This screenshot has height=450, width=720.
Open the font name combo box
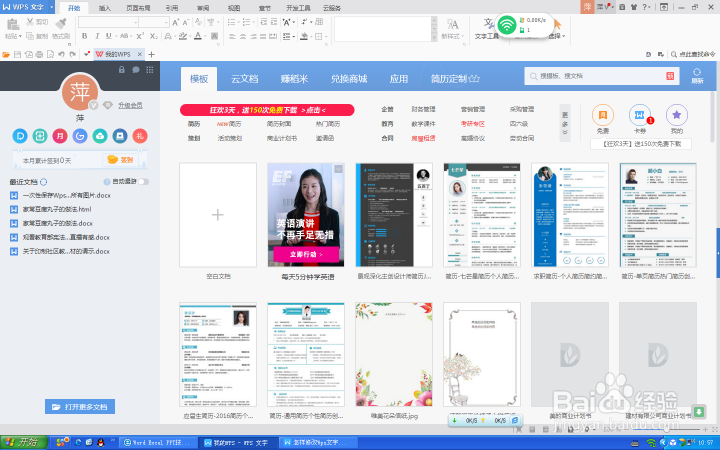[108, 22]
